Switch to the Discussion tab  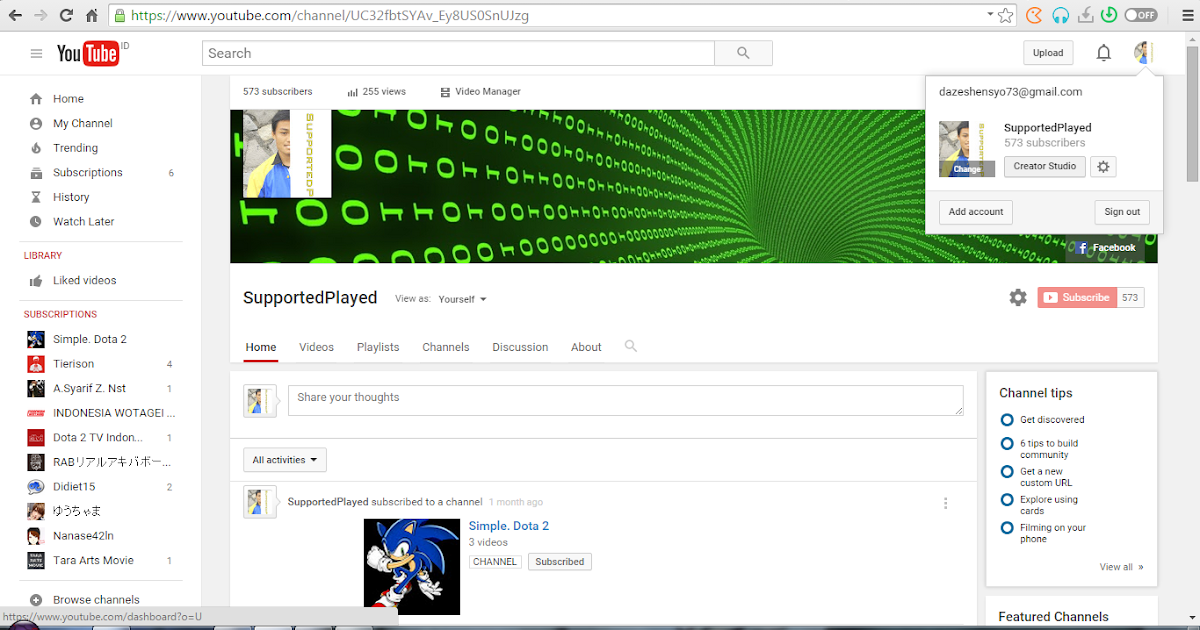[520, 347]
